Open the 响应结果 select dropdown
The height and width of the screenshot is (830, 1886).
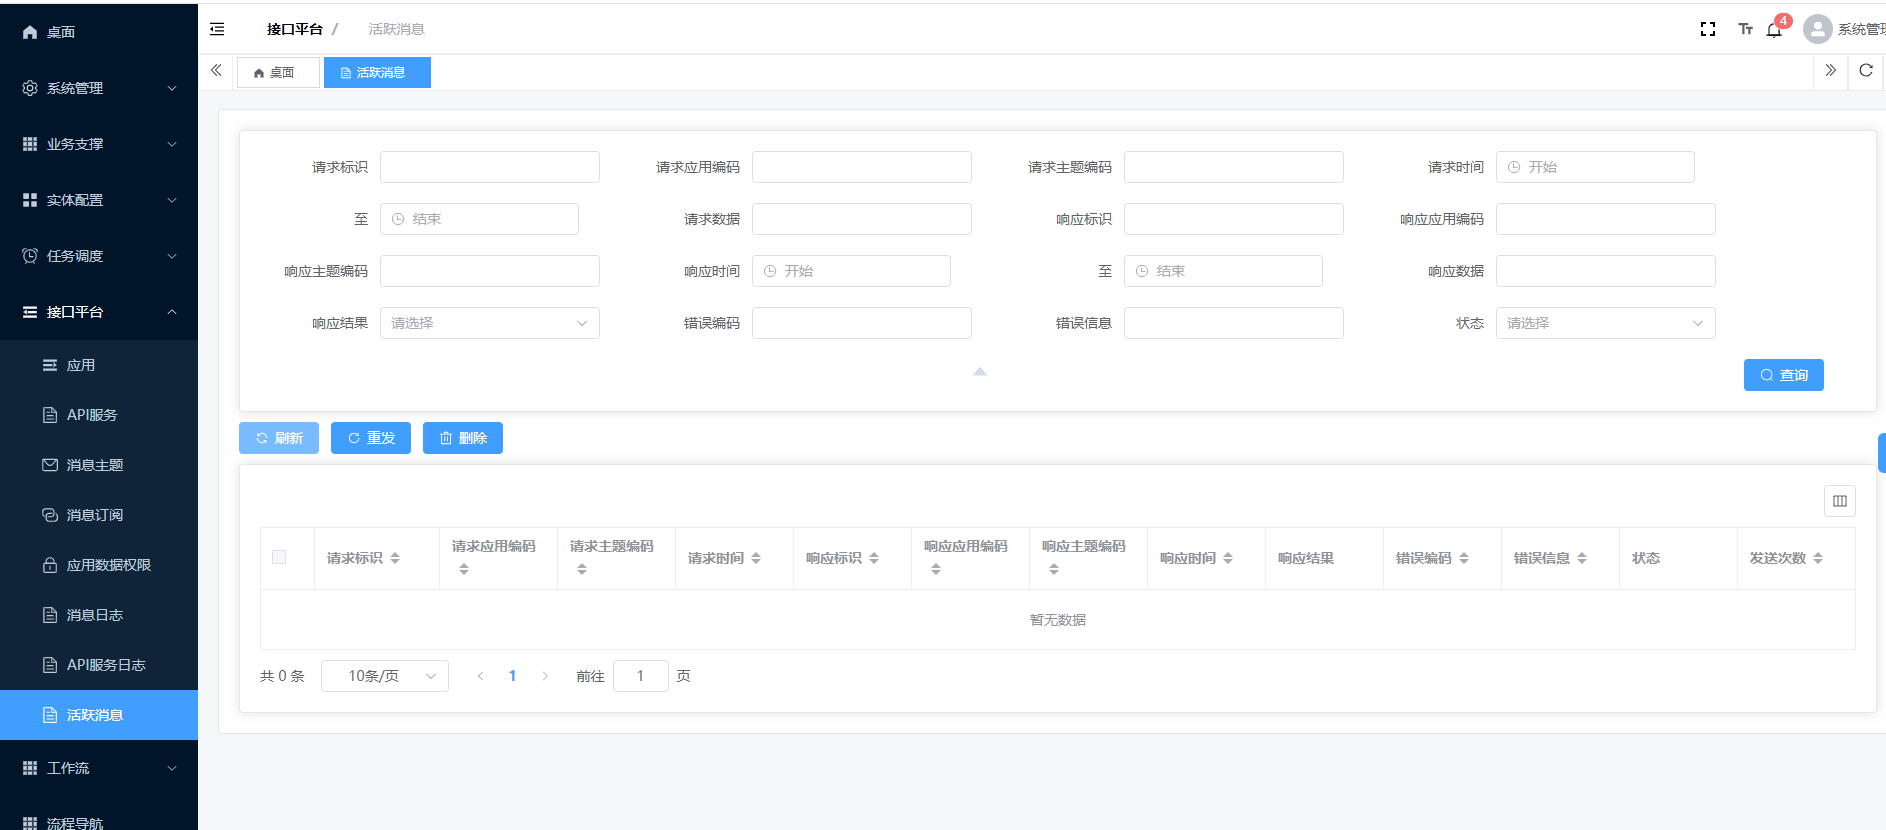[x=490, y=323]
